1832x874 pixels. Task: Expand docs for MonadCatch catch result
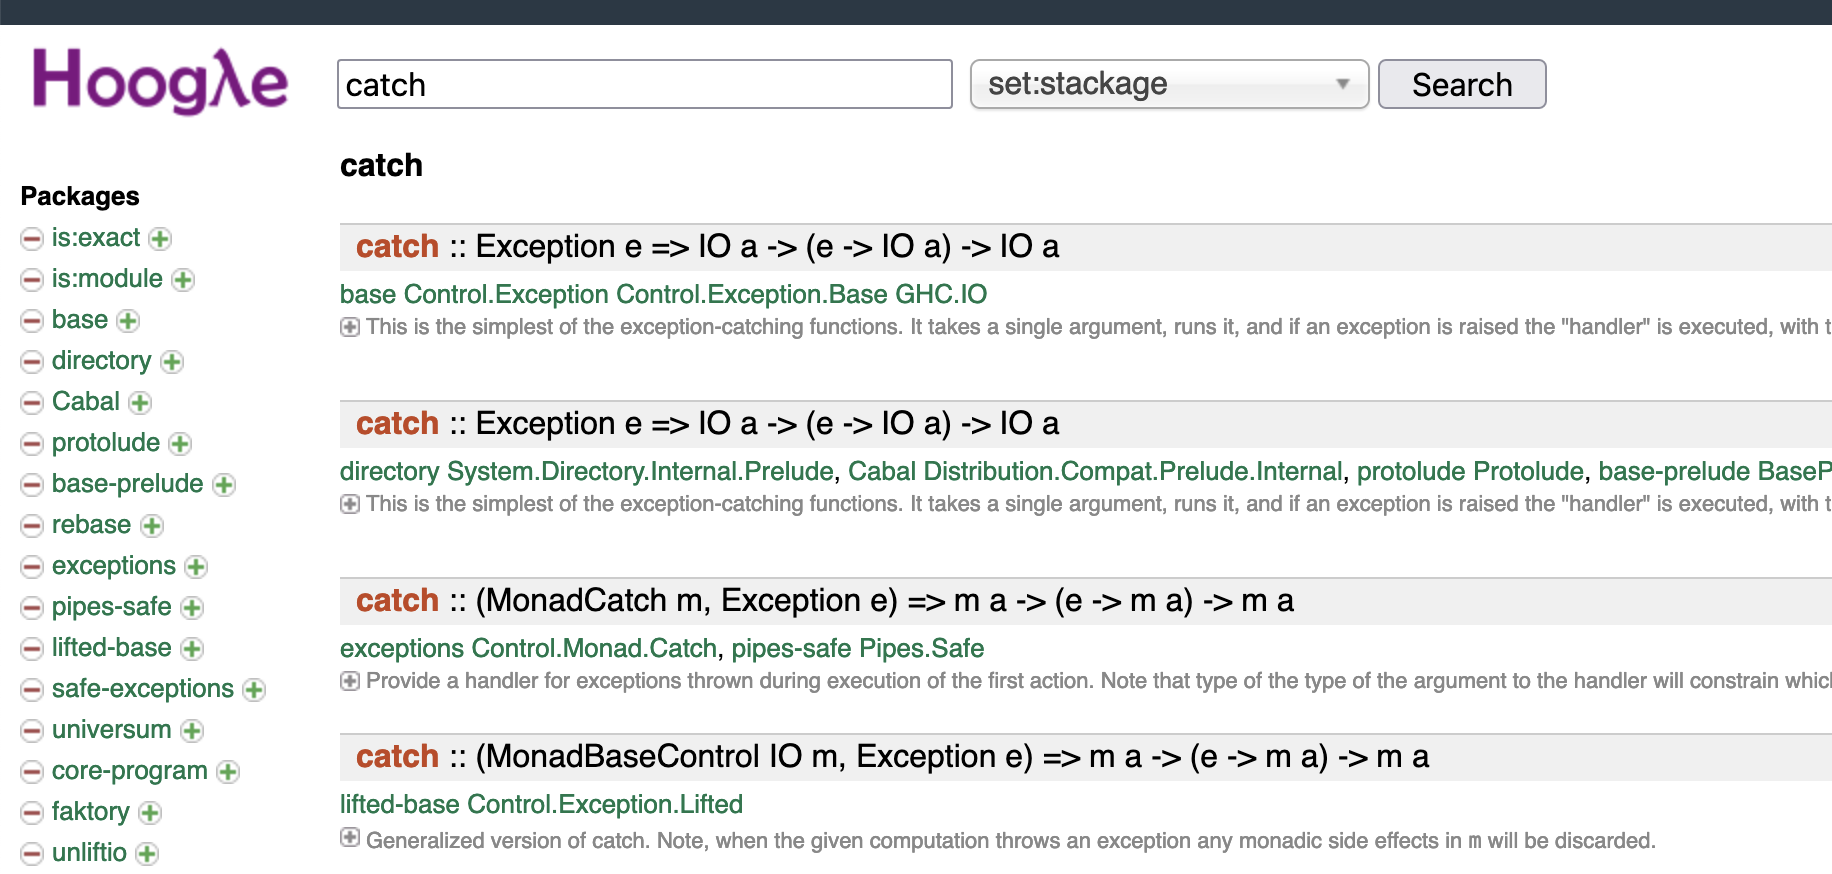(350, 681)
